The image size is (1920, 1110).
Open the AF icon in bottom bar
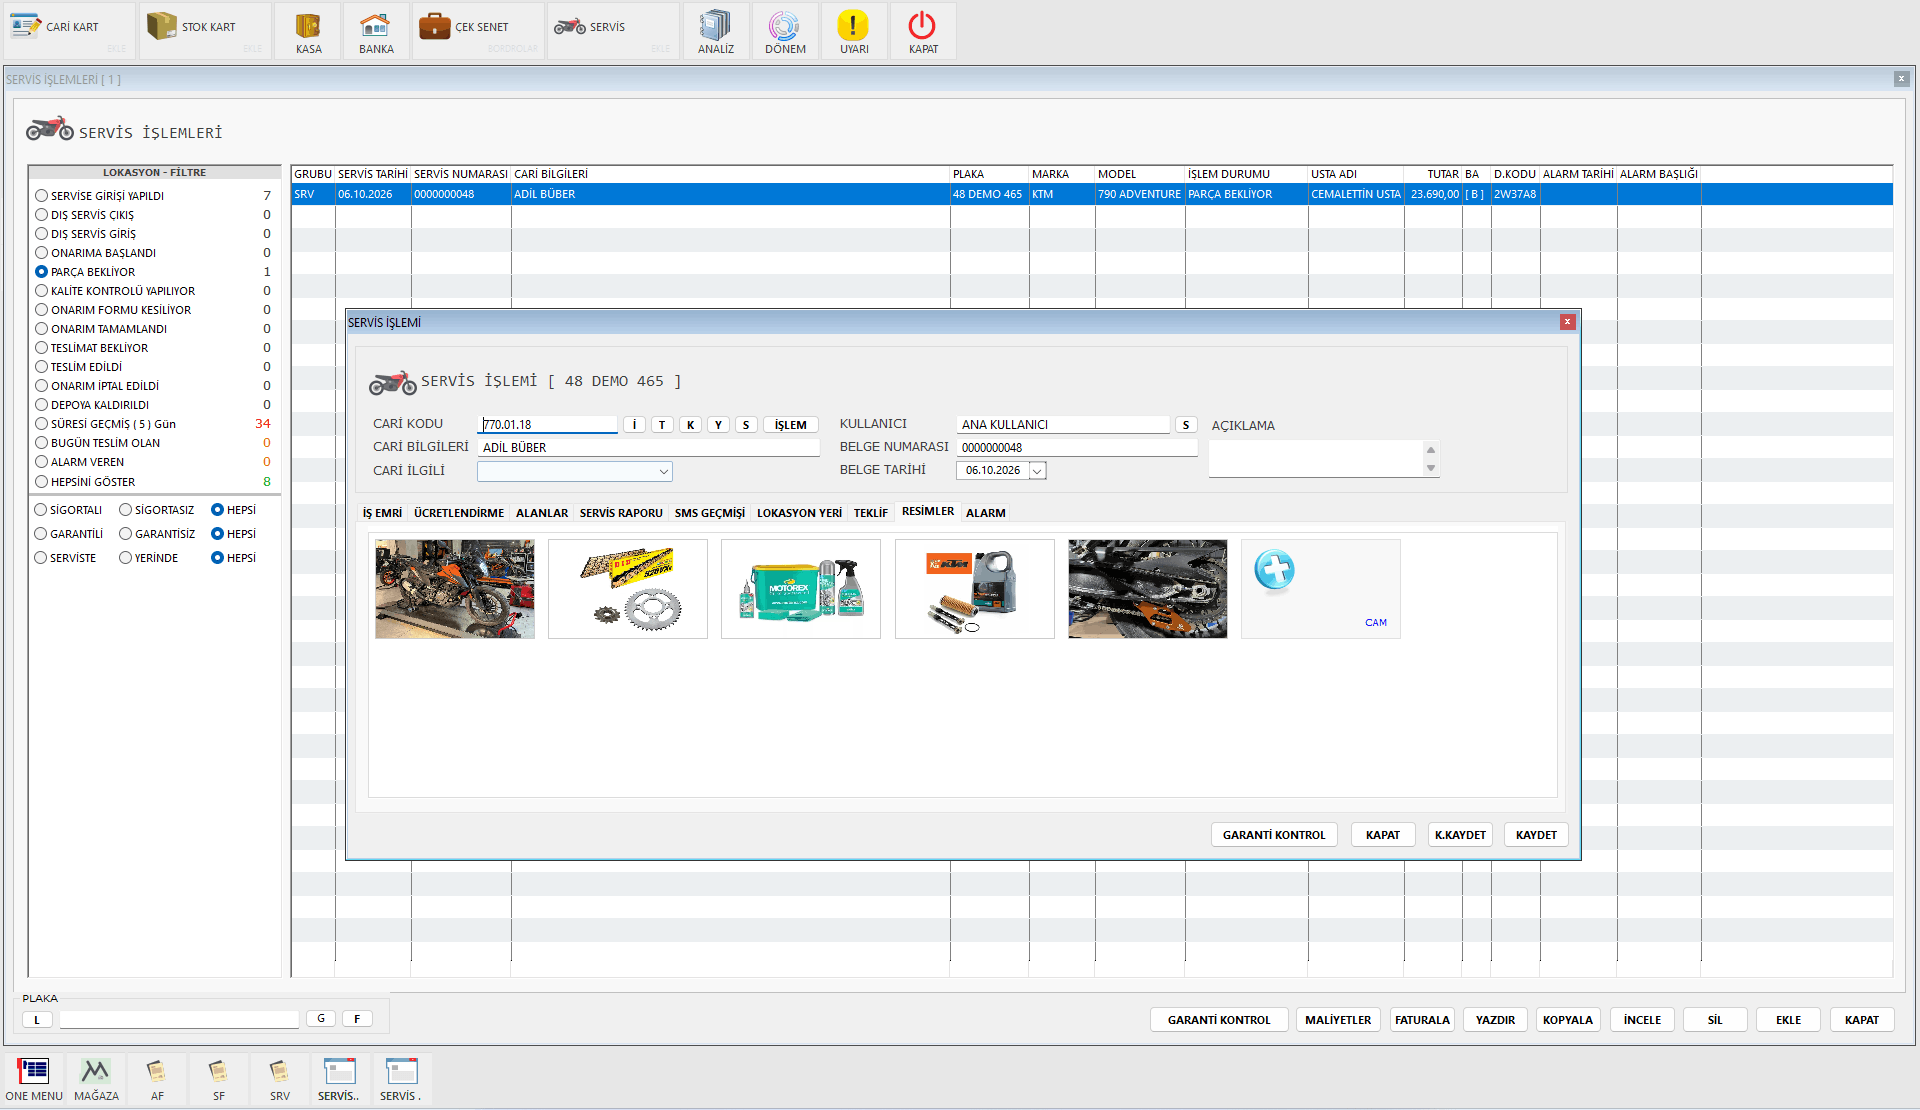coord(157,1080)
